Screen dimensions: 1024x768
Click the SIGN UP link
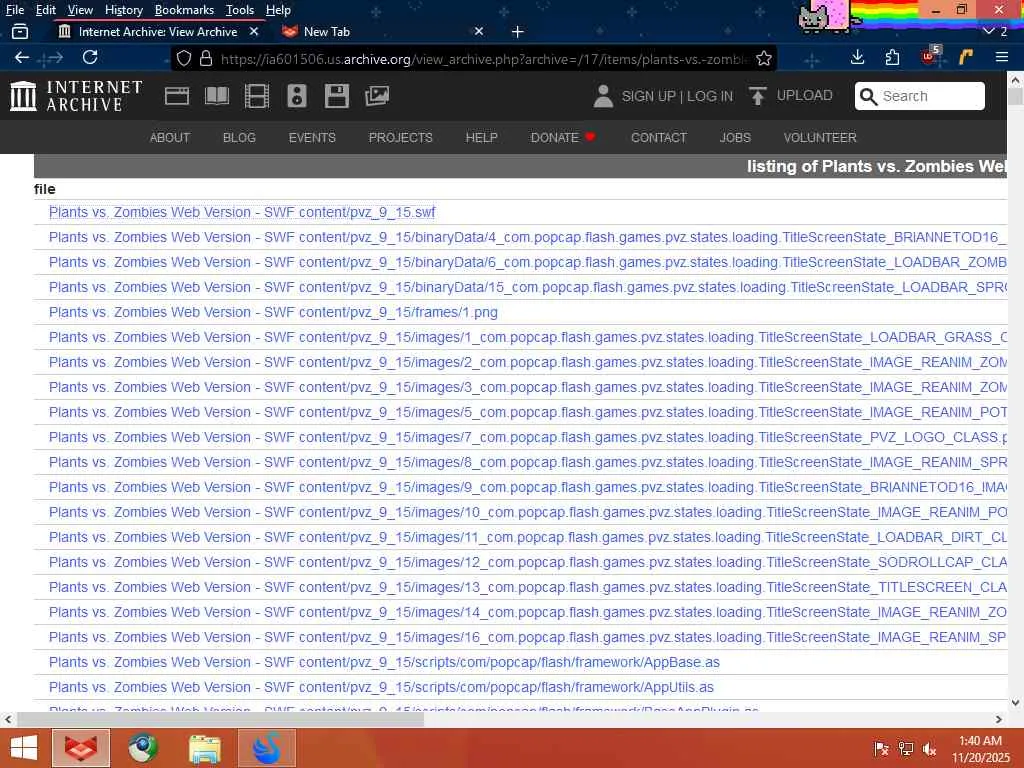tap(648, 96)
